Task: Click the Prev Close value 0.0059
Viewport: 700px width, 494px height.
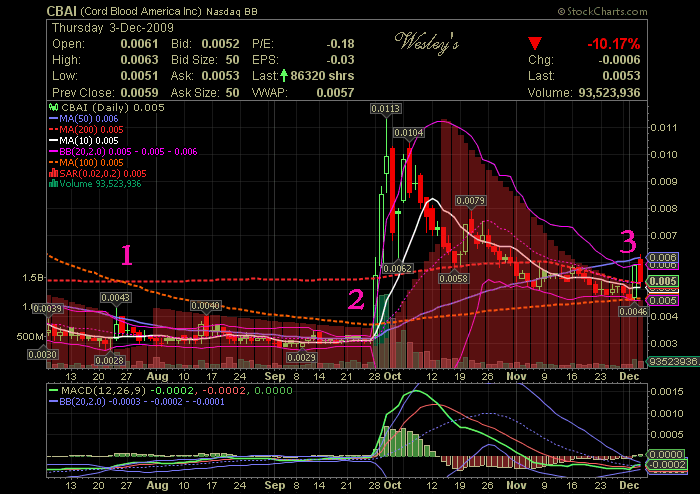Action: tap(139, 93)
